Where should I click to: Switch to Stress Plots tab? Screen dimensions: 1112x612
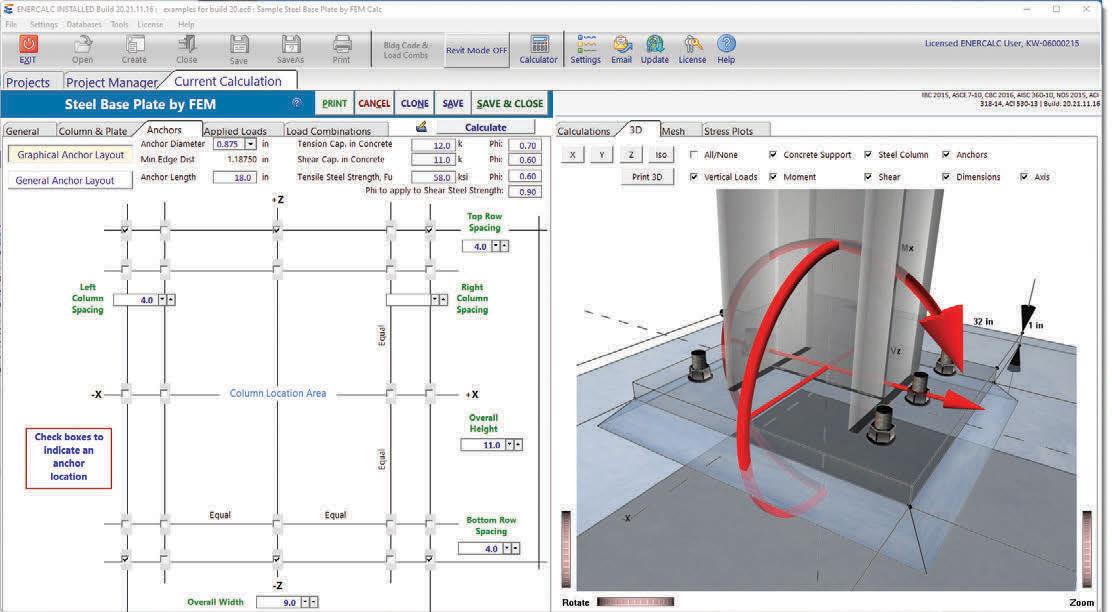coord(728,131)
